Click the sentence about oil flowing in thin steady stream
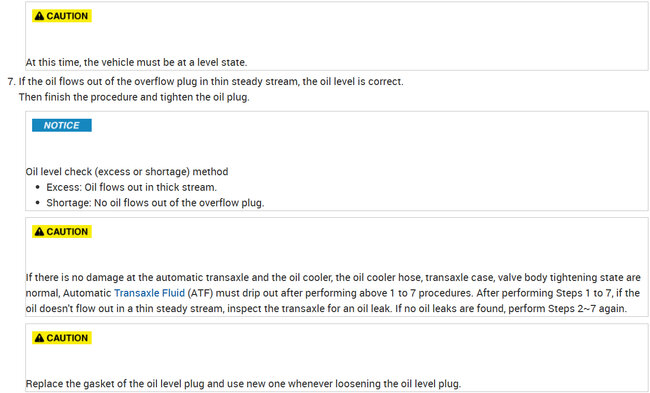Screen dimensions: 650x393 click(211, 81)
